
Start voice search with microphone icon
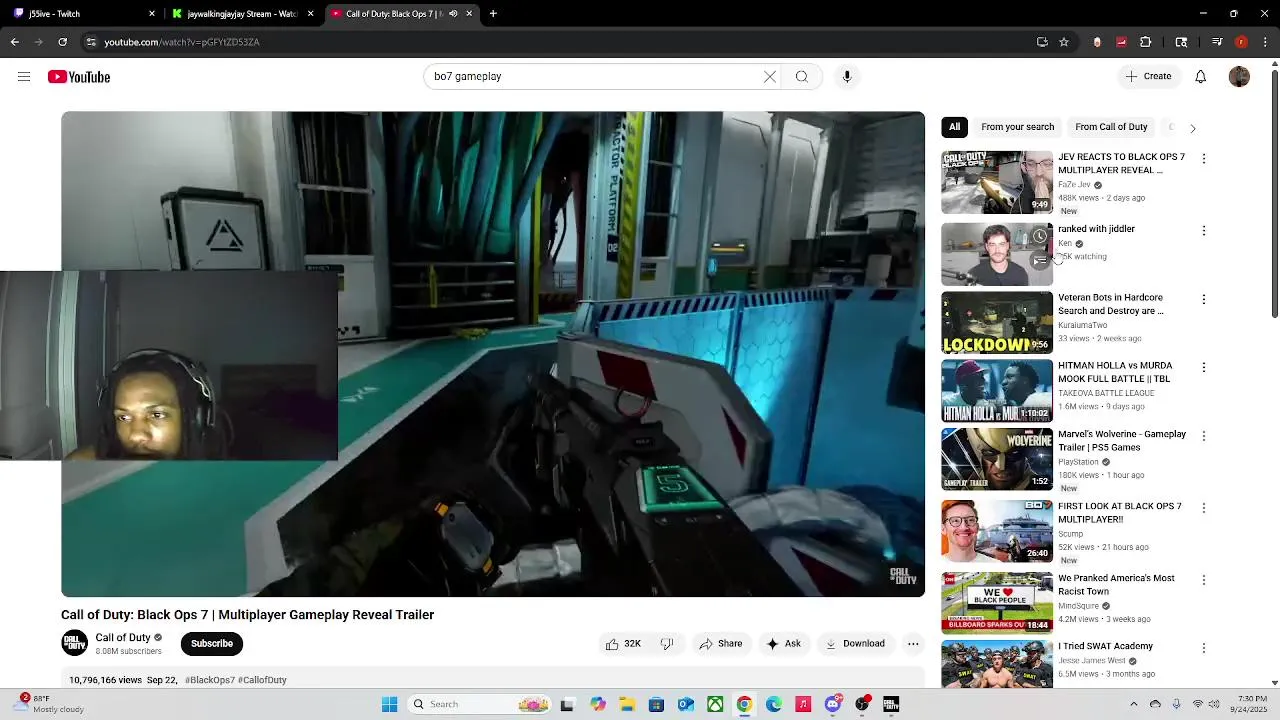847,77
